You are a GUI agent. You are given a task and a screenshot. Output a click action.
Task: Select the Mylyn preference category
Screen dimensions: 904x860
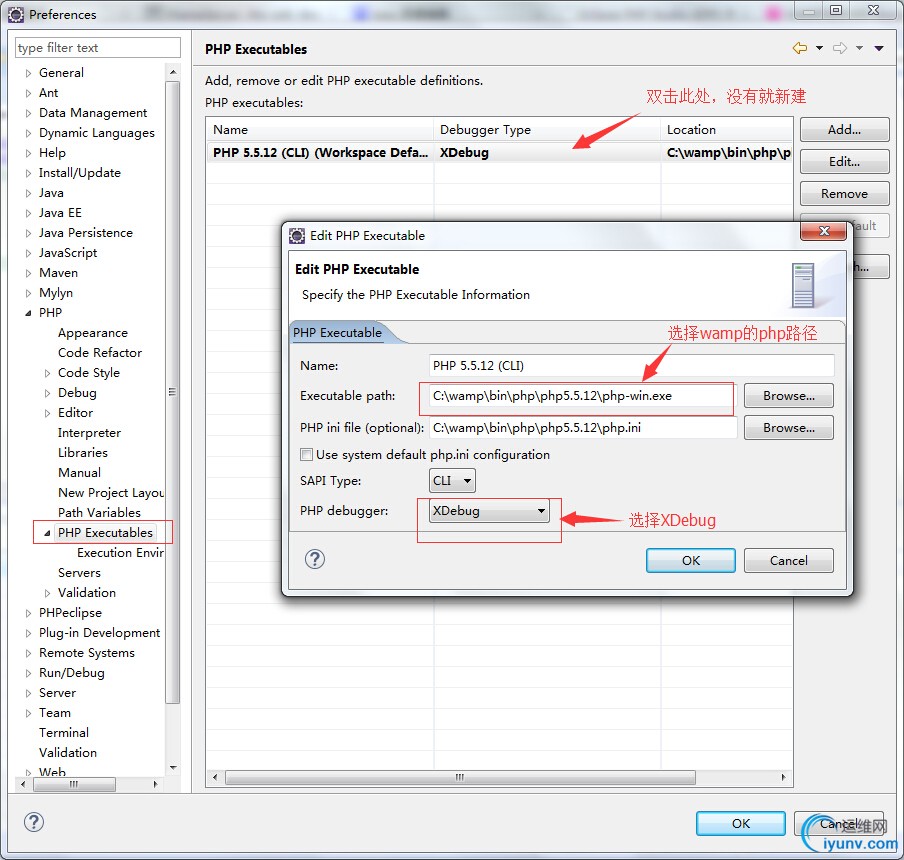click(x=56, y=293)
